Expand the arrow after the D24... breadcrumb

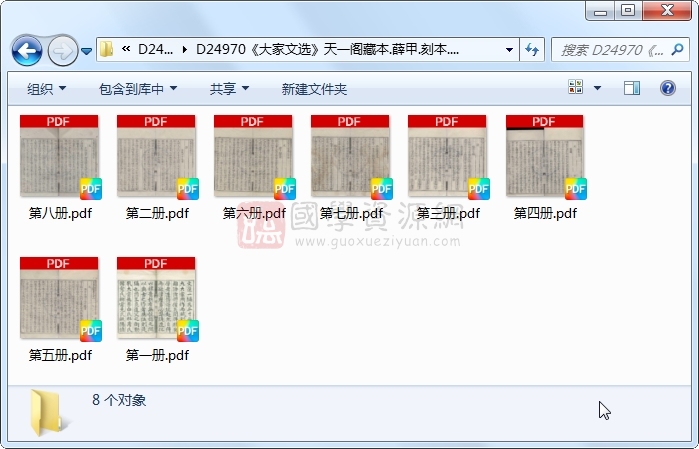(x=185, y=49)
